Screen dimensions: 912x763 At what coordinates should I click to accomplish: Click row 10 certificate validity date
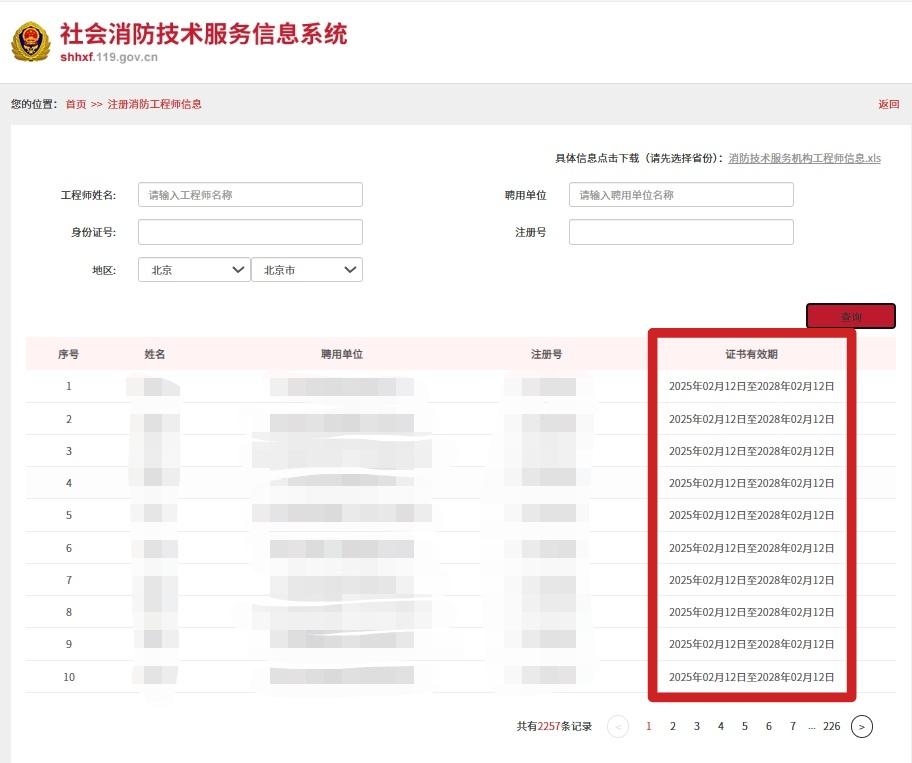click(751, 677)
